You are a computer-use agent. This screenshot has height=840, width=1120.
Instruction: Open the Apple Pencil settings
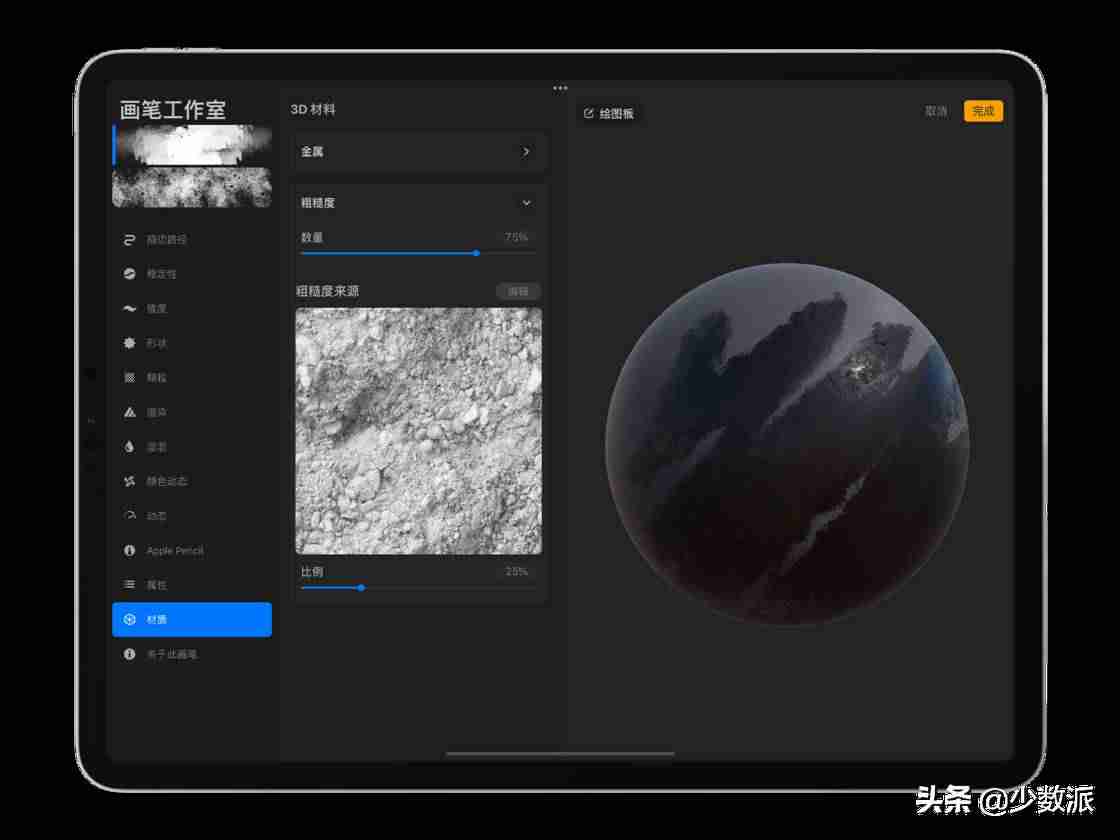pos(191,550)
